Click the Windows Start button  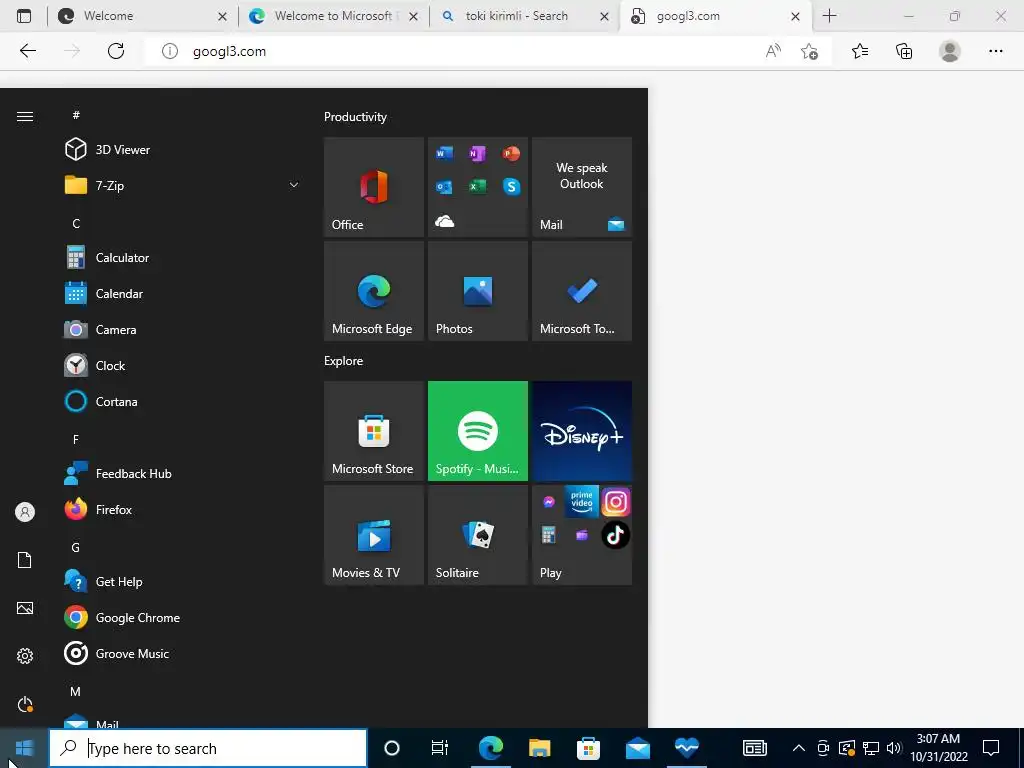click(24, 748)
